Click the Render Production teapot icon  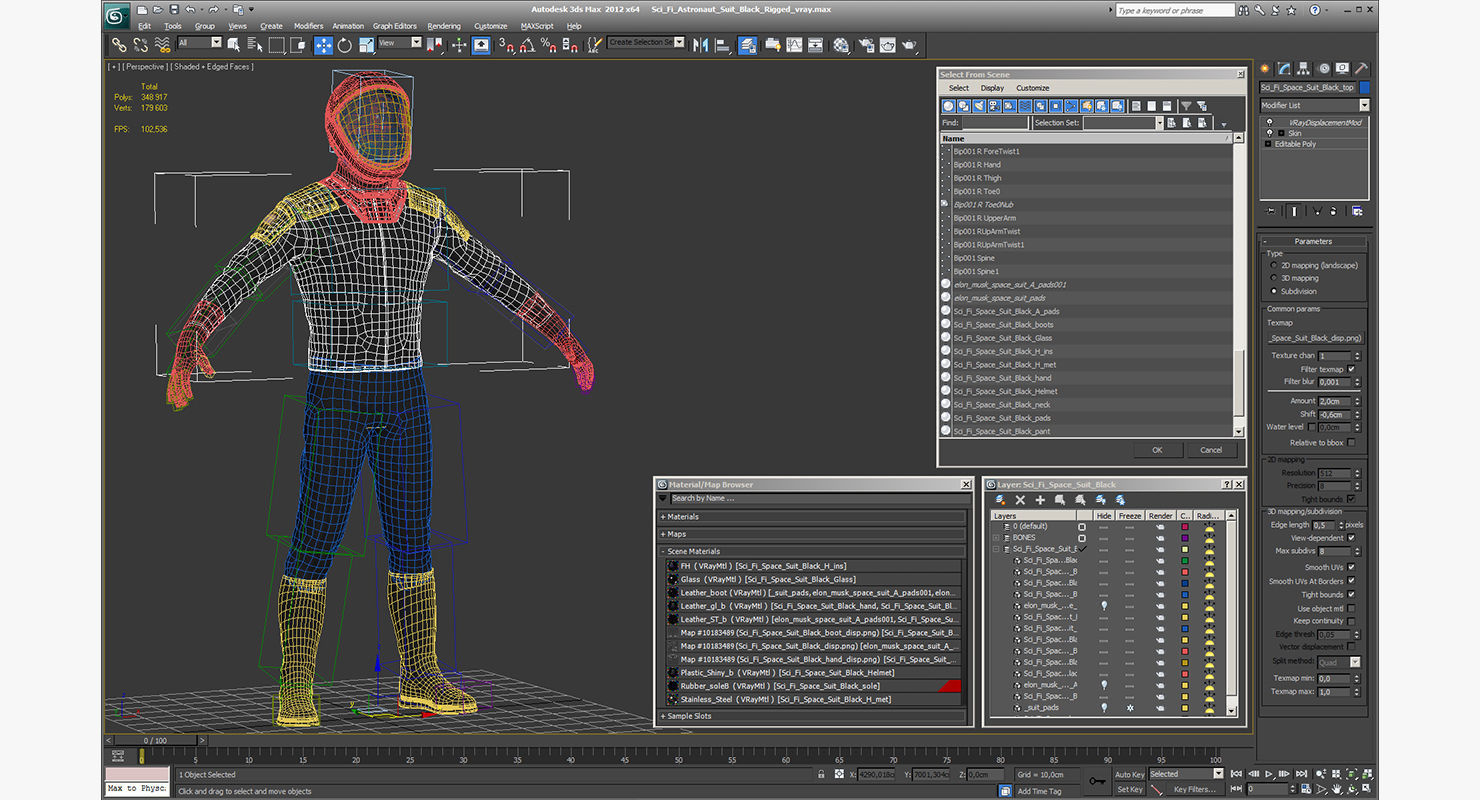[909, 45]
